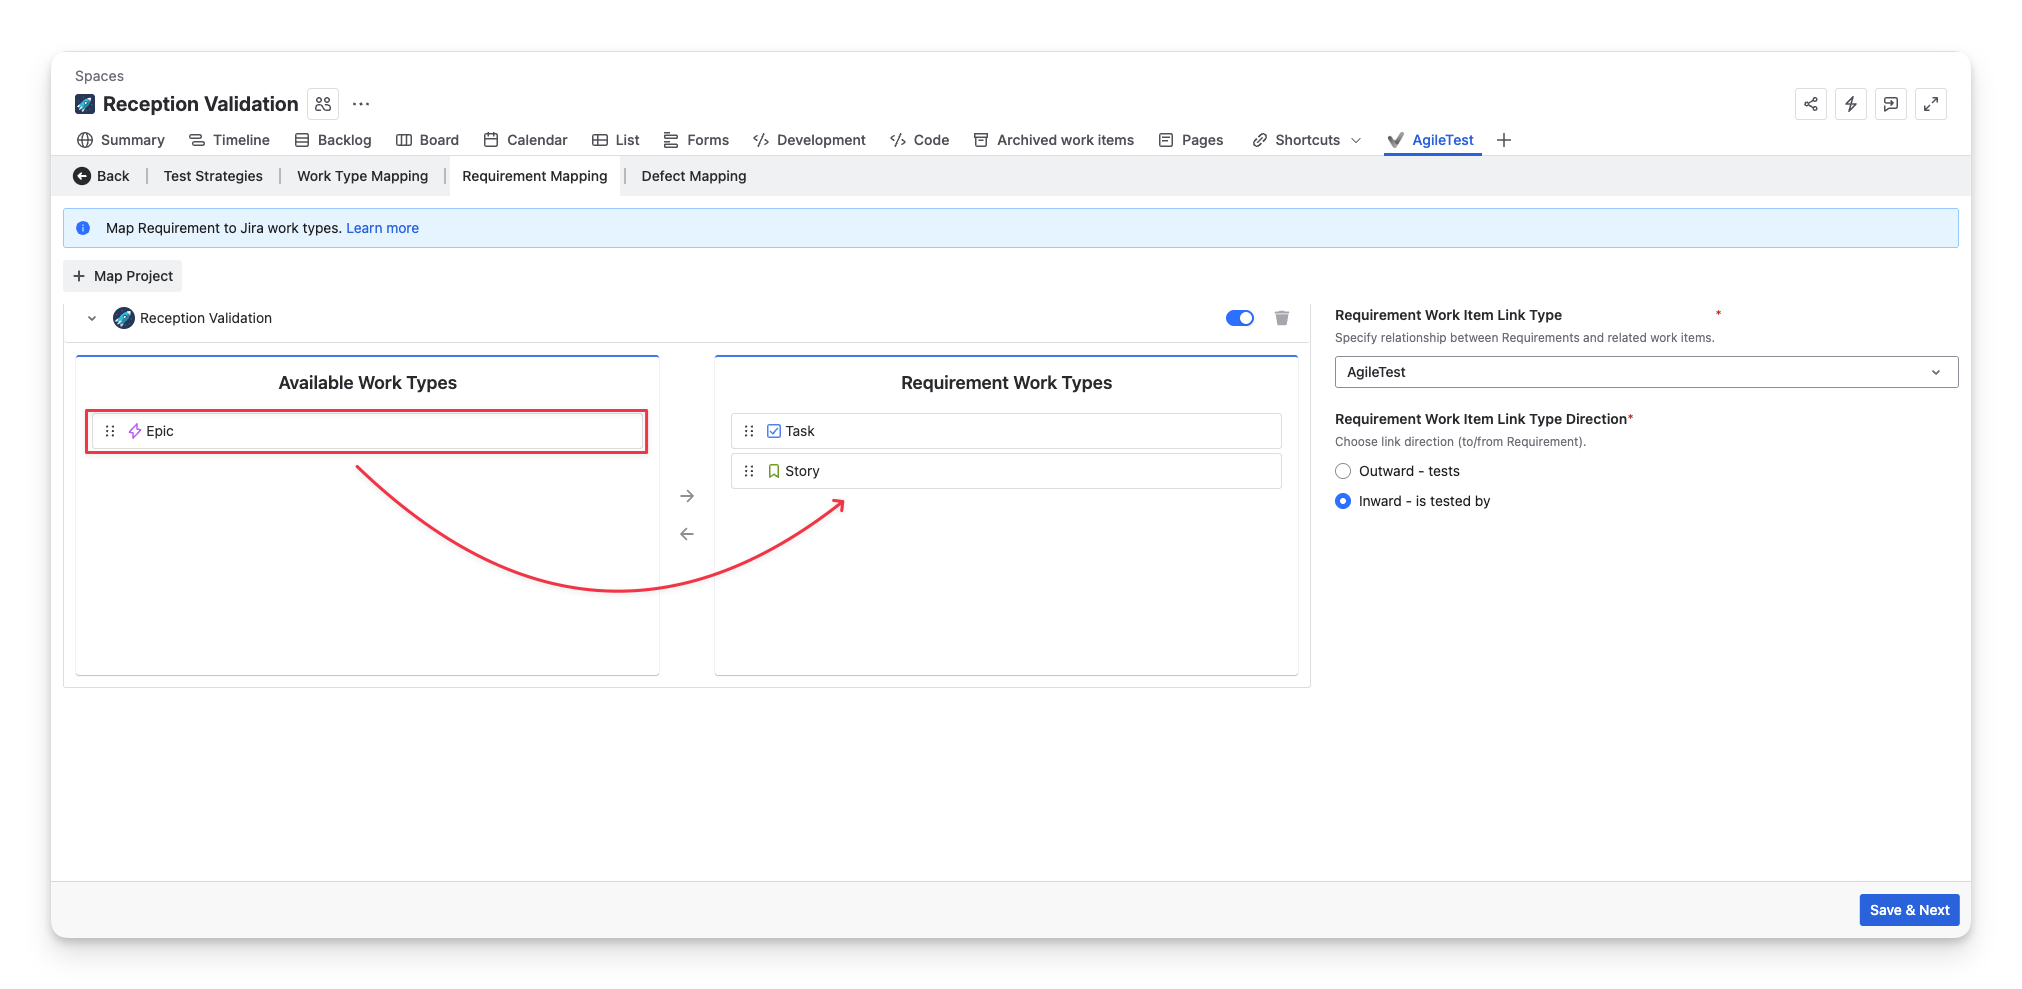Image resolution: width=2022 pixels, height=989 pixels.
Task: Delete Reception Validation mapping with trash icon
Action: 1281,318
